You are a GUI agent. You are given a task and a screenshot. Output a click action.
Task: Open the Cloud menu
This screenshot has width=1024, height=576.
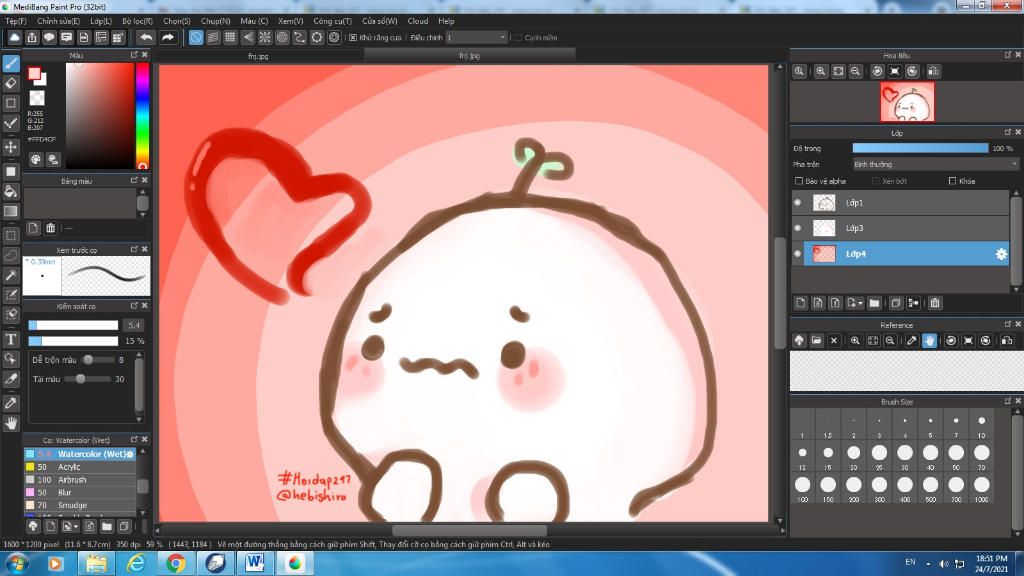click(x=417, y=21)
